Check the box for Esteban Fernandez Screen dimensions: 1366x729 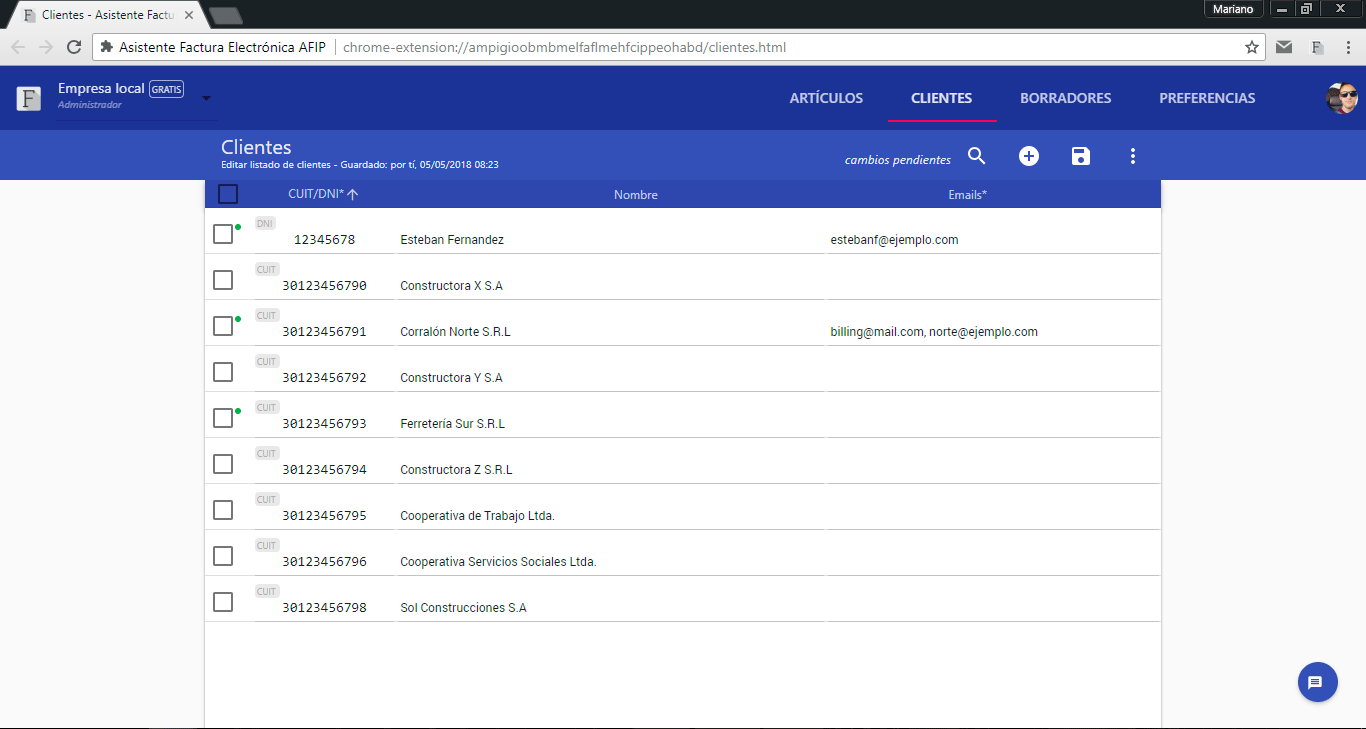pos(223,234)
